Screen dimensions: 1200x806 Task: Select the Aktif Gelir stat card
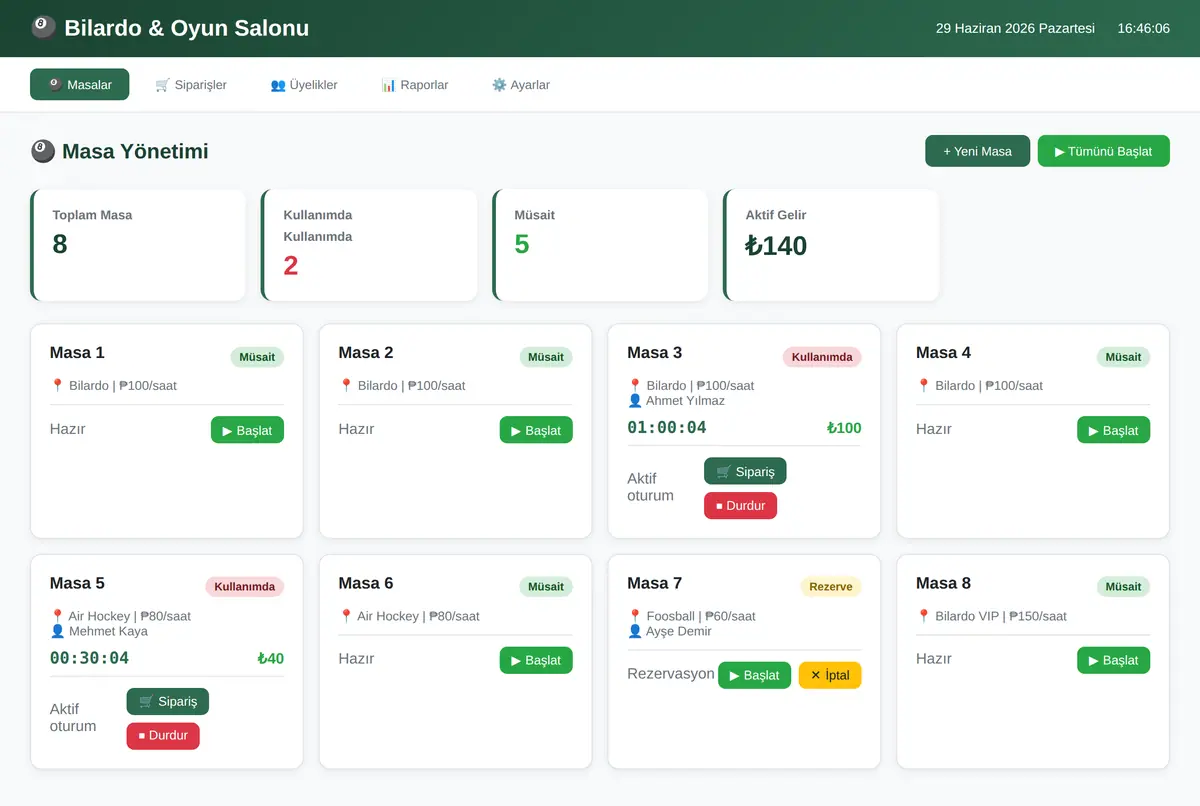(x=831, y=245)
